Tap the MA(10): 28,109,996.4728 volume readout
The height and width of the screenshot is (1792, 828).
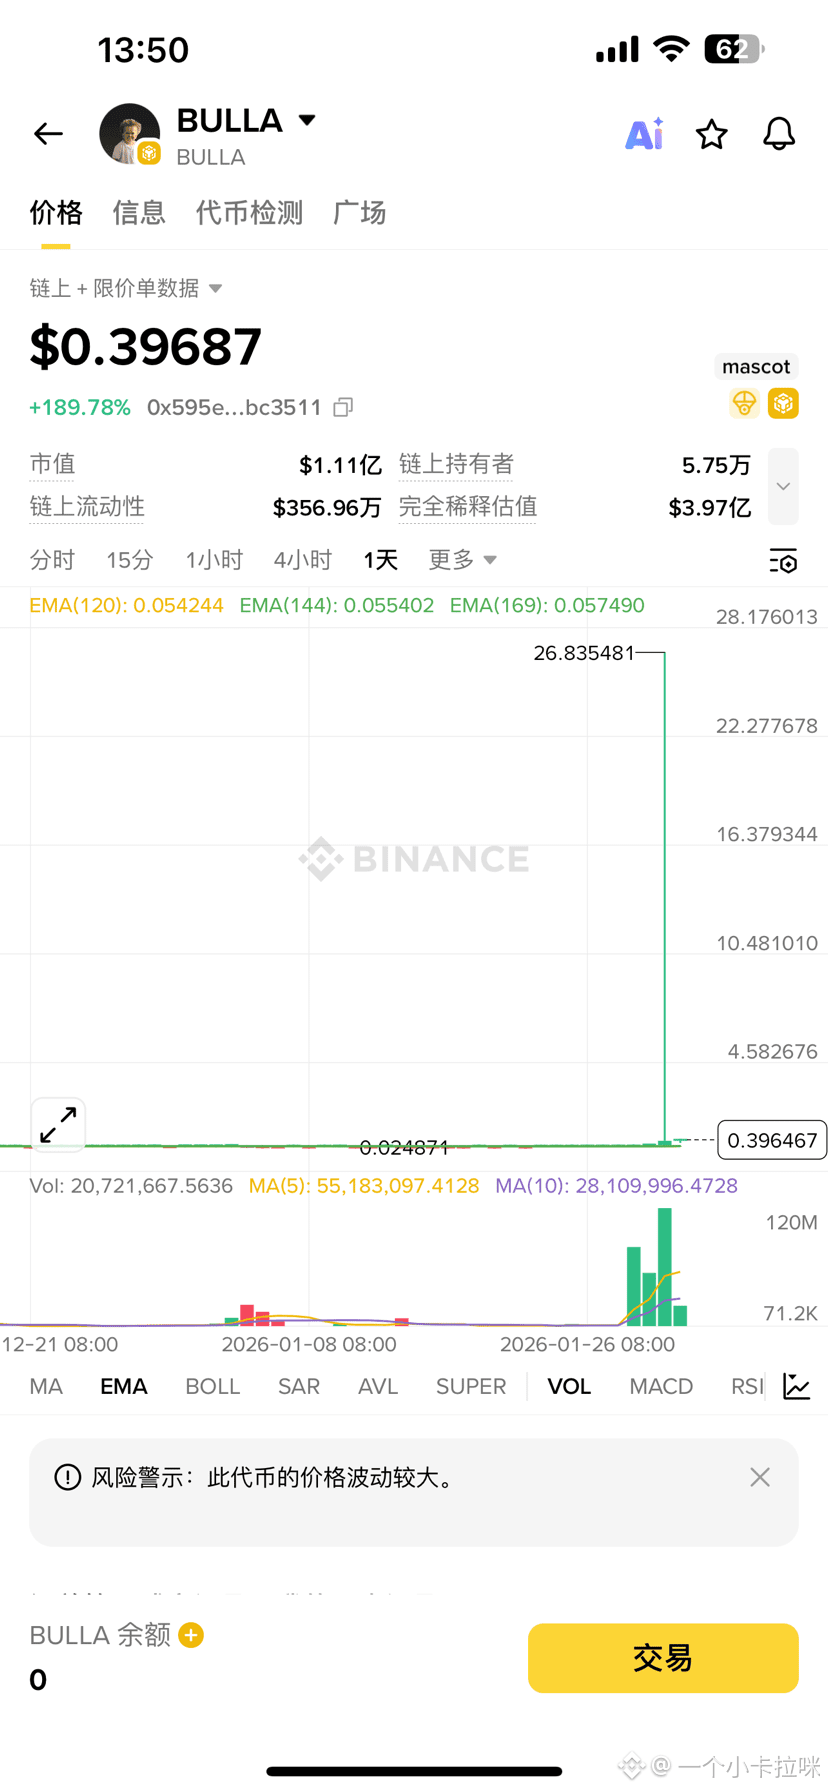[617, 1186]
